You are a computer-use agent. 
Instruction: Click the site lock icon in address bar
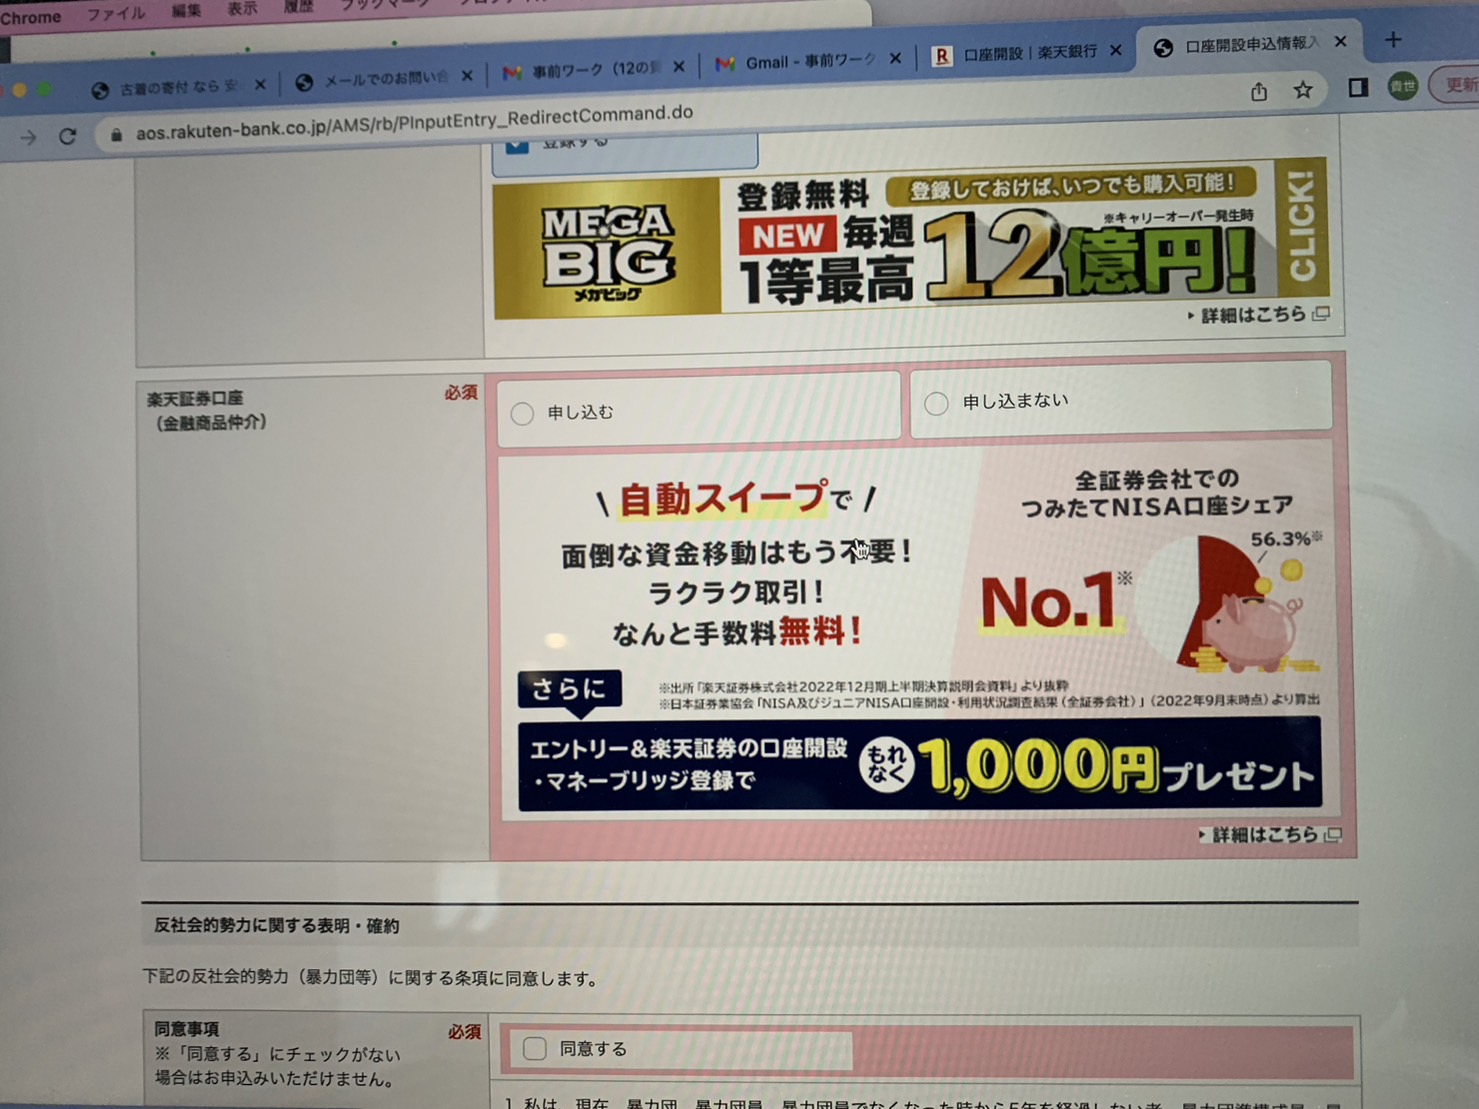pos(116,134)
